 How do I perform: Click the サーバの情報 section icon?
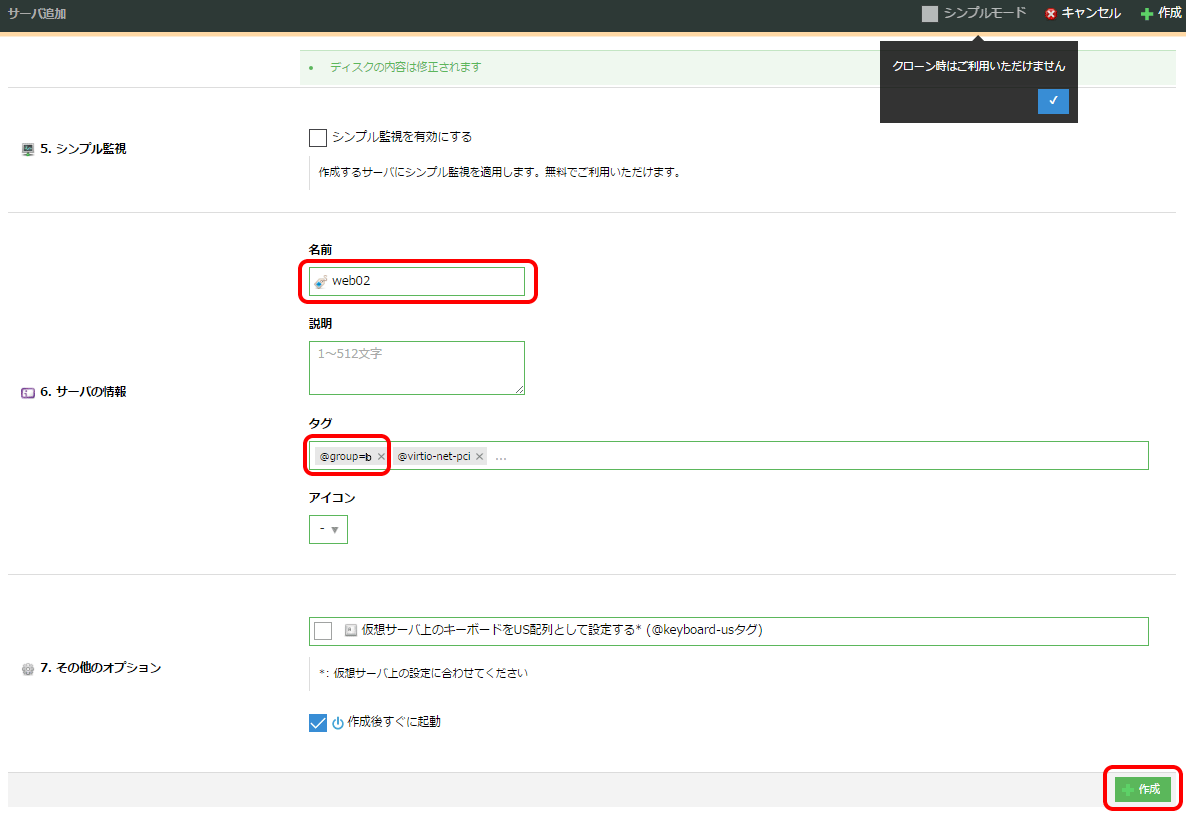[x=28, y=392]
